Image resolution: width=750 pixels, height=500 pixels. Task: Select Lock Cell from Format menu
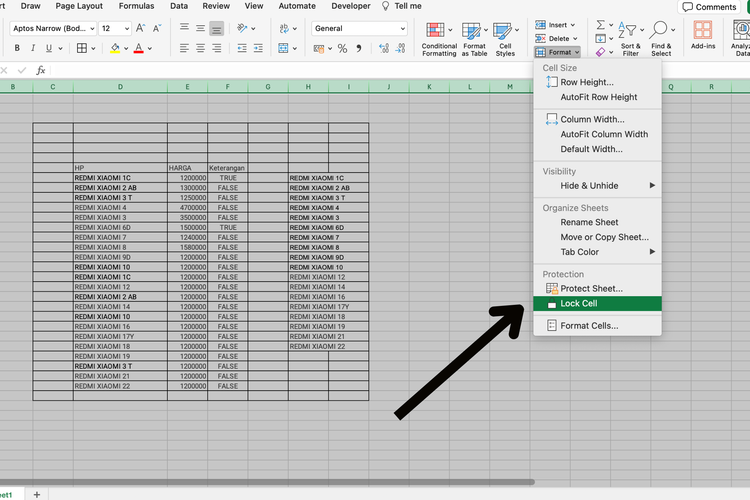597,303
